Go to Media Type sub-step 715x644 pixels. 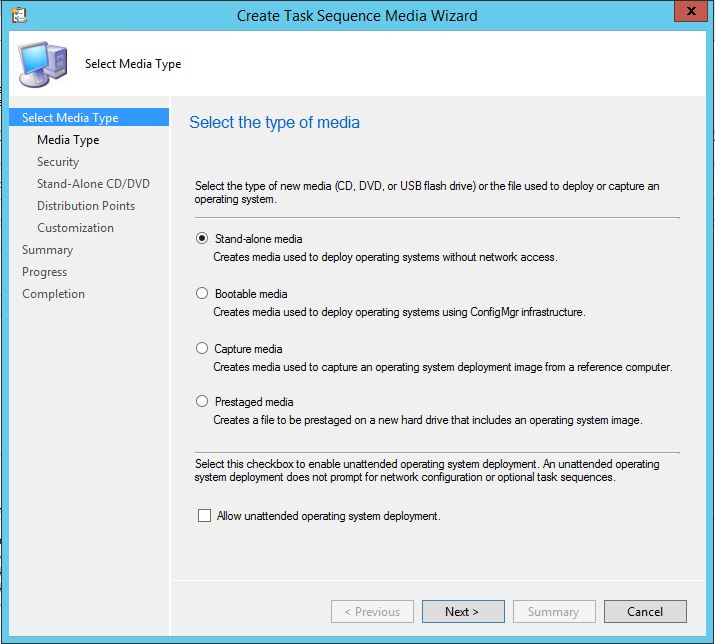[68, 140]
